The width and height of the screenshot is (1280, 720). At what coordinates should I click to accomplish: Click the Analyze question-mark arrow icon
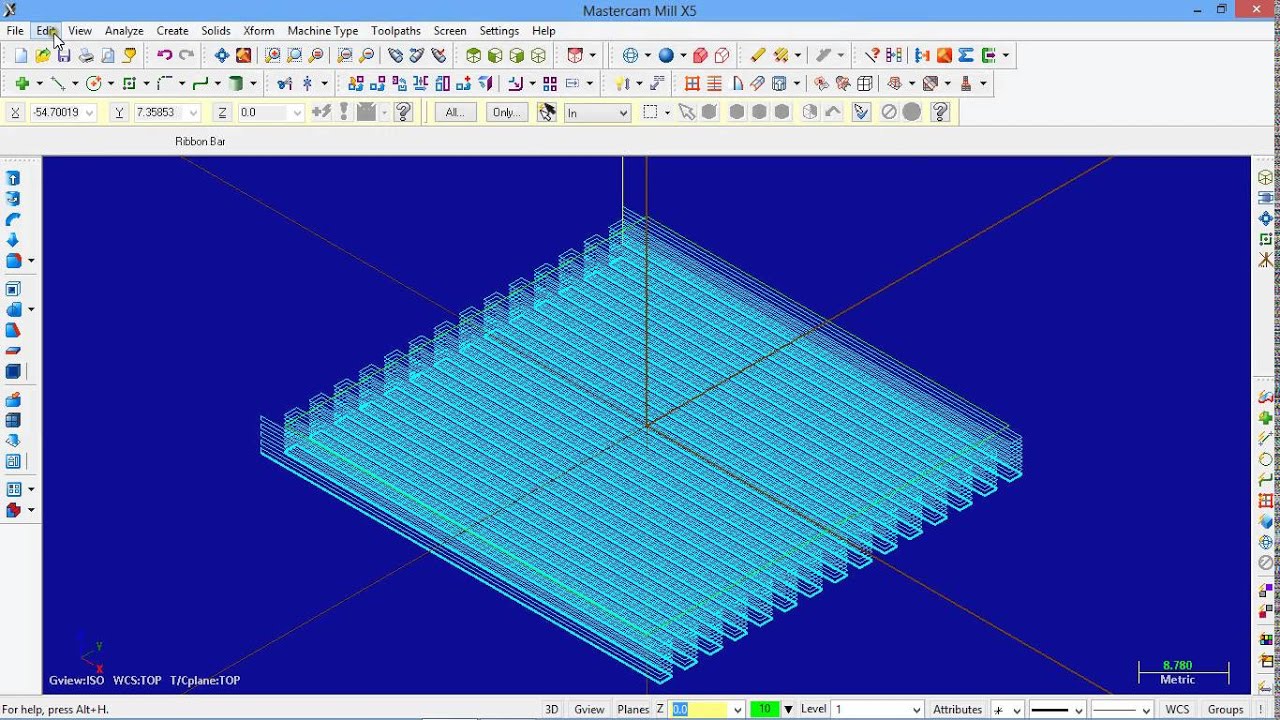pyautogui.click(x=872, y=56)
